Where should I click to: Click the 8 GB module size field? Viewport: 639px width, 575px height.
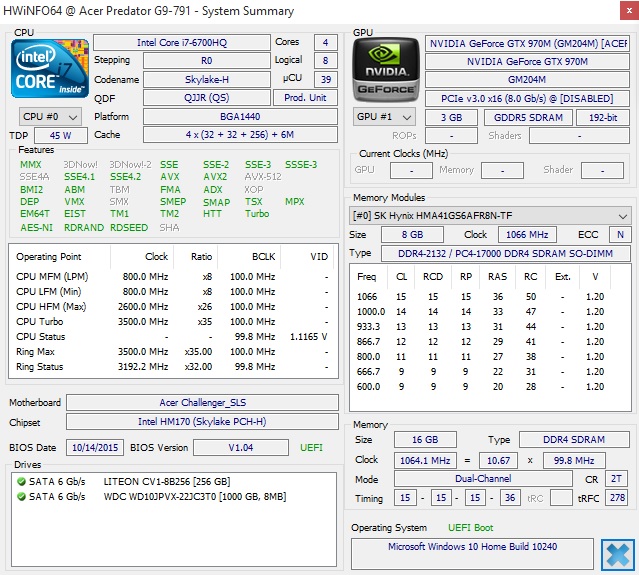coord(412,235)
